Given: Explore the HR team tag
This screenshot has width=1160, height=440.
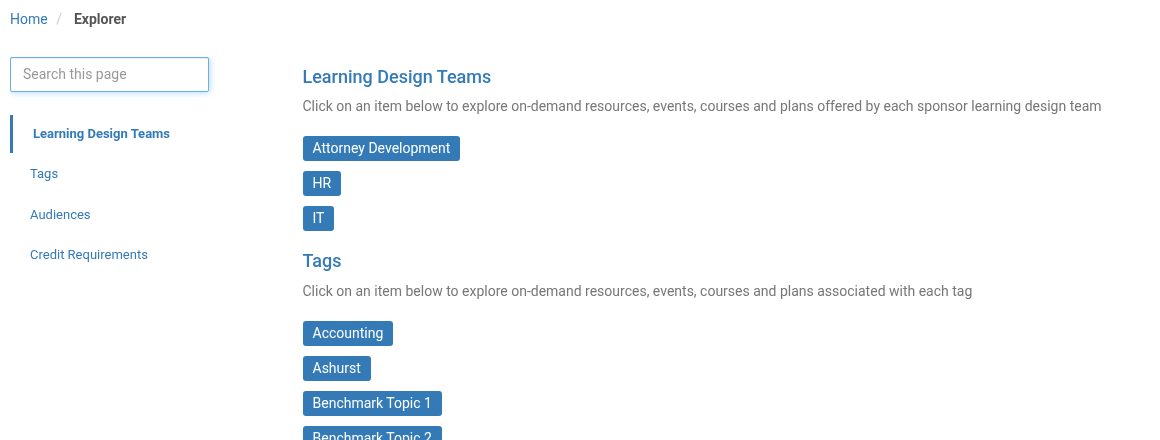Looking at the screenshot, I should click(322, 183).
